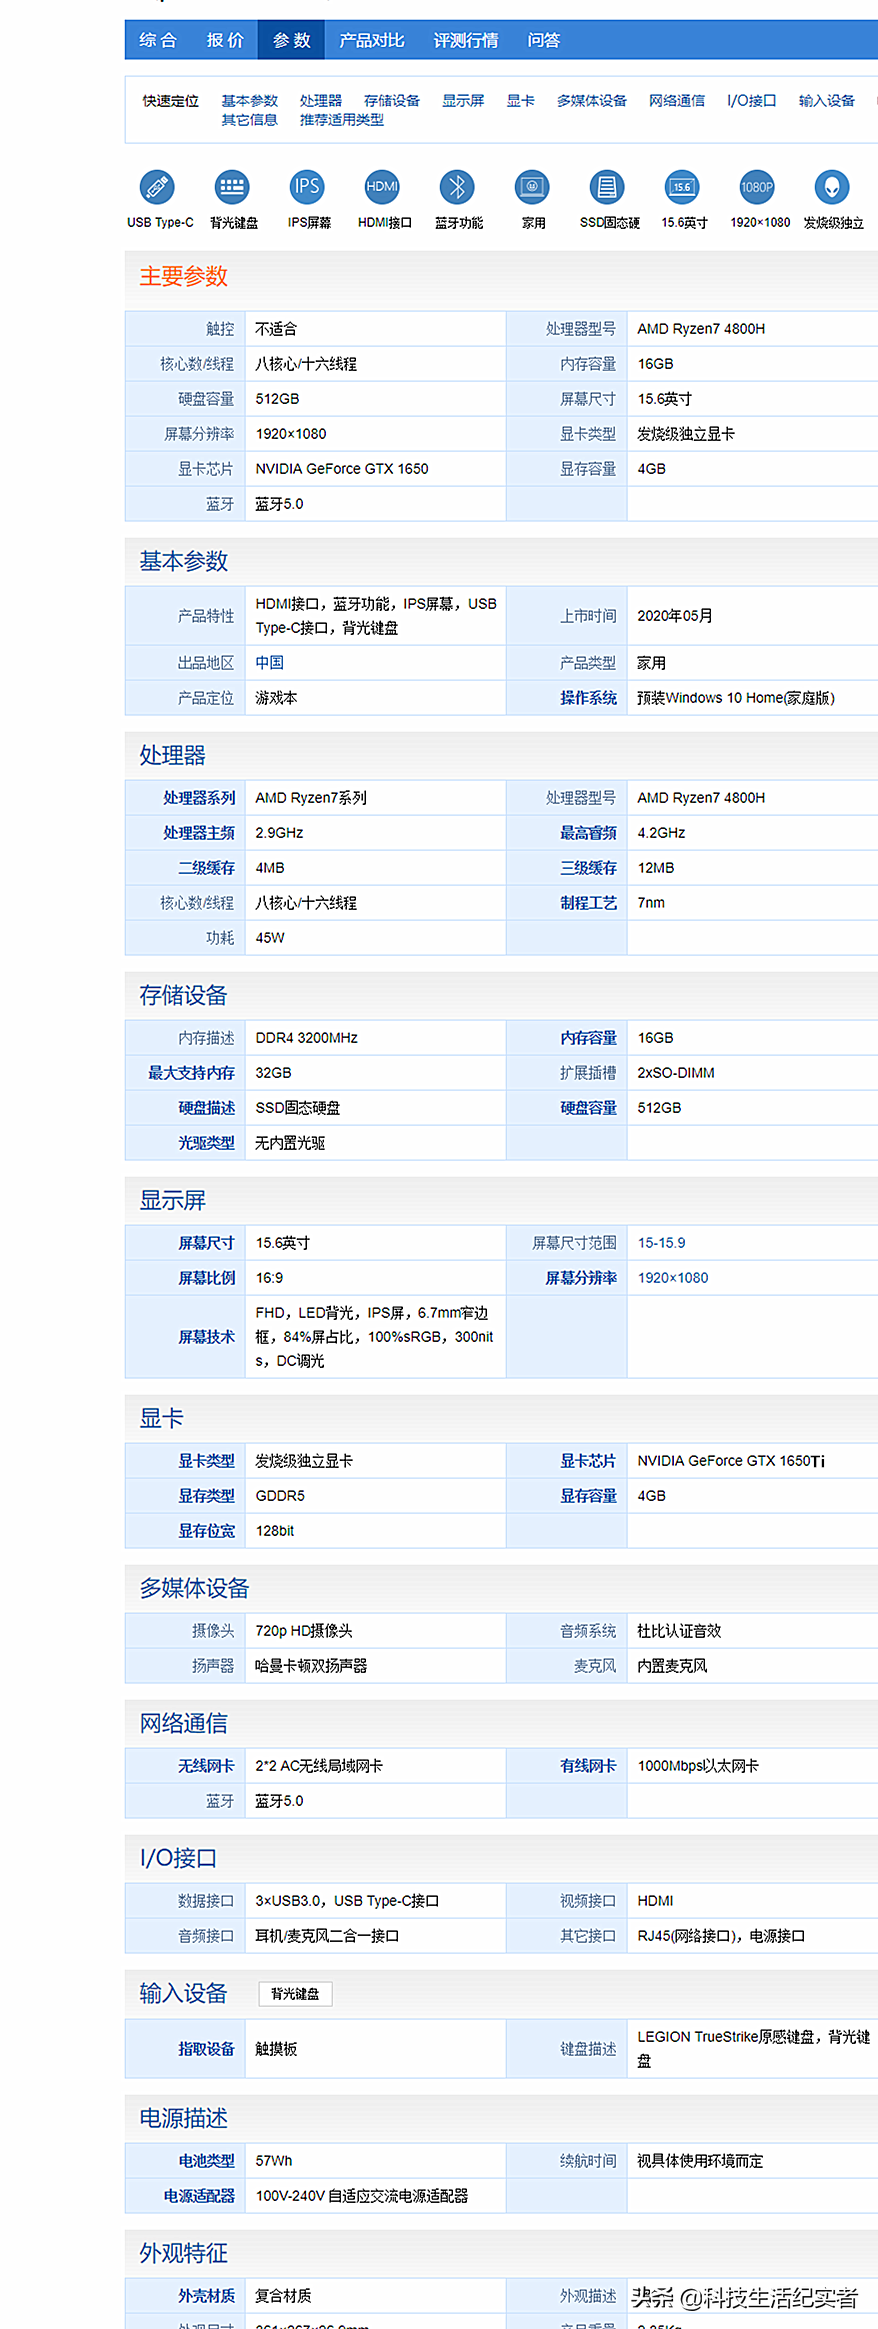Jump to 基本参数 quick link
878x2329 pixels.
click(250, 101)
